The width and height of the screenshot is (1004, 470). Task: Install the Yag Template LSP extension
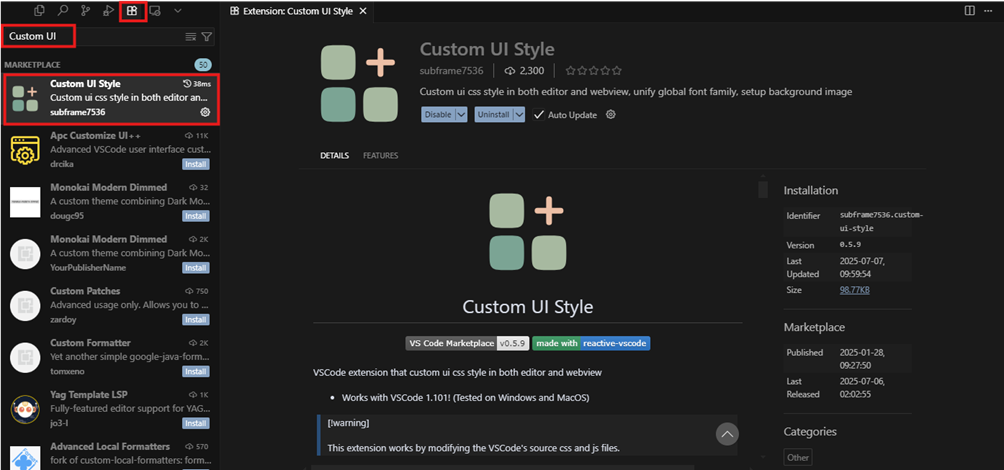[195, 423]
